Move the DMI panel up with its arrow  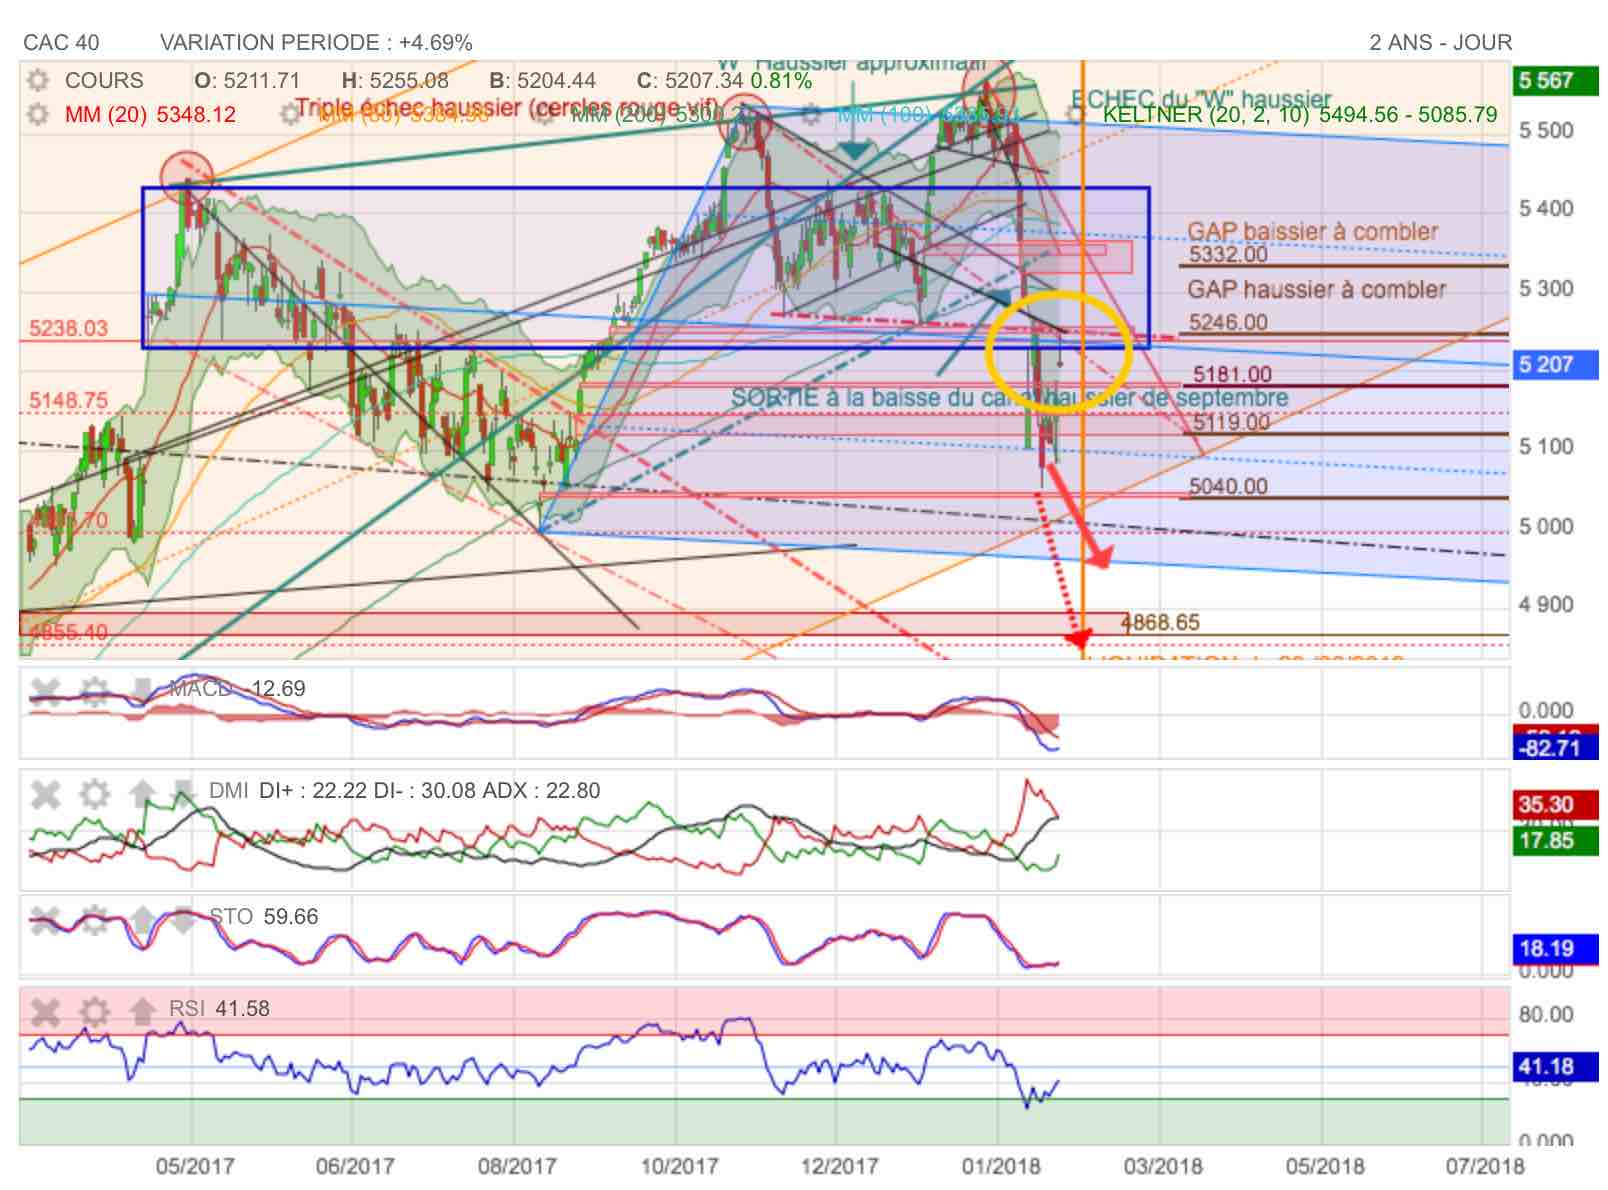coord(143,795)
